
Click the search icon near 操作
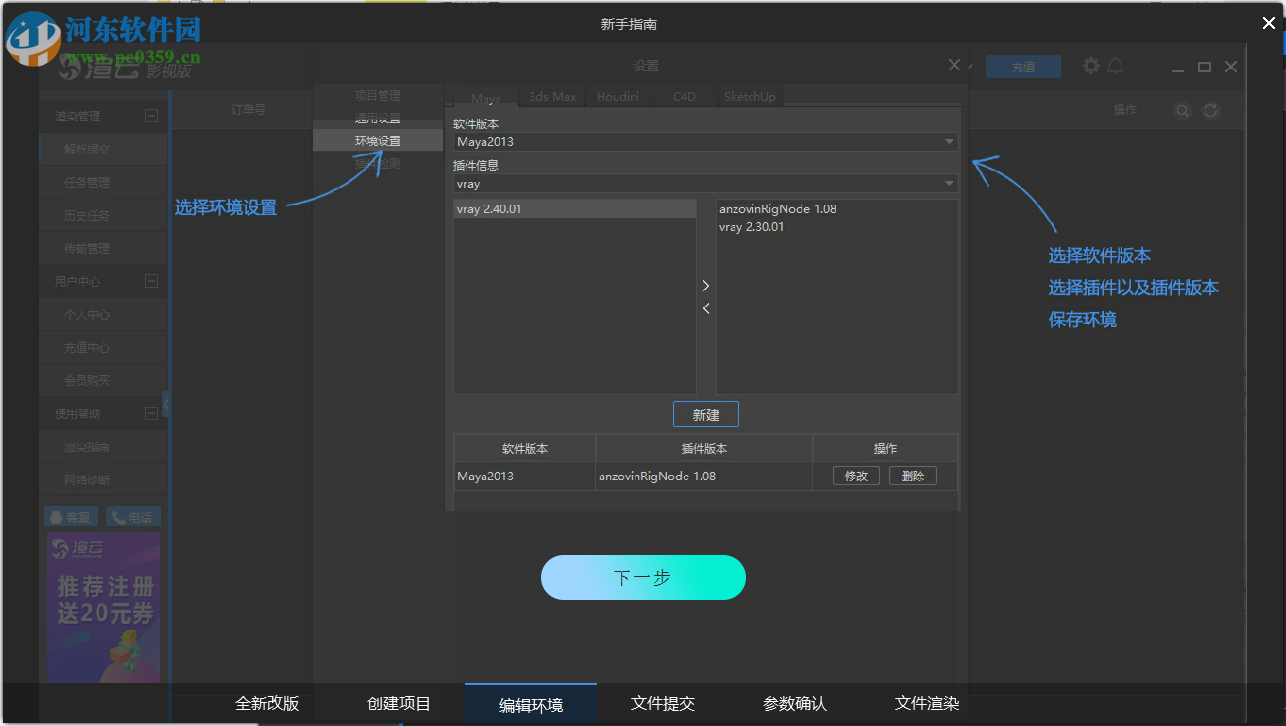click(x=1182, y=110)
